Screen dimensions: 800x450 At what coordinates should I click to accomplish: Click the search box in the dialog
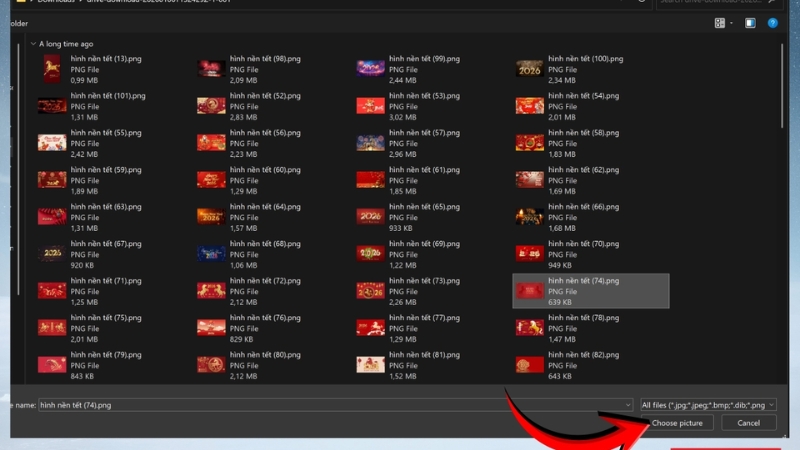(720, 3)
